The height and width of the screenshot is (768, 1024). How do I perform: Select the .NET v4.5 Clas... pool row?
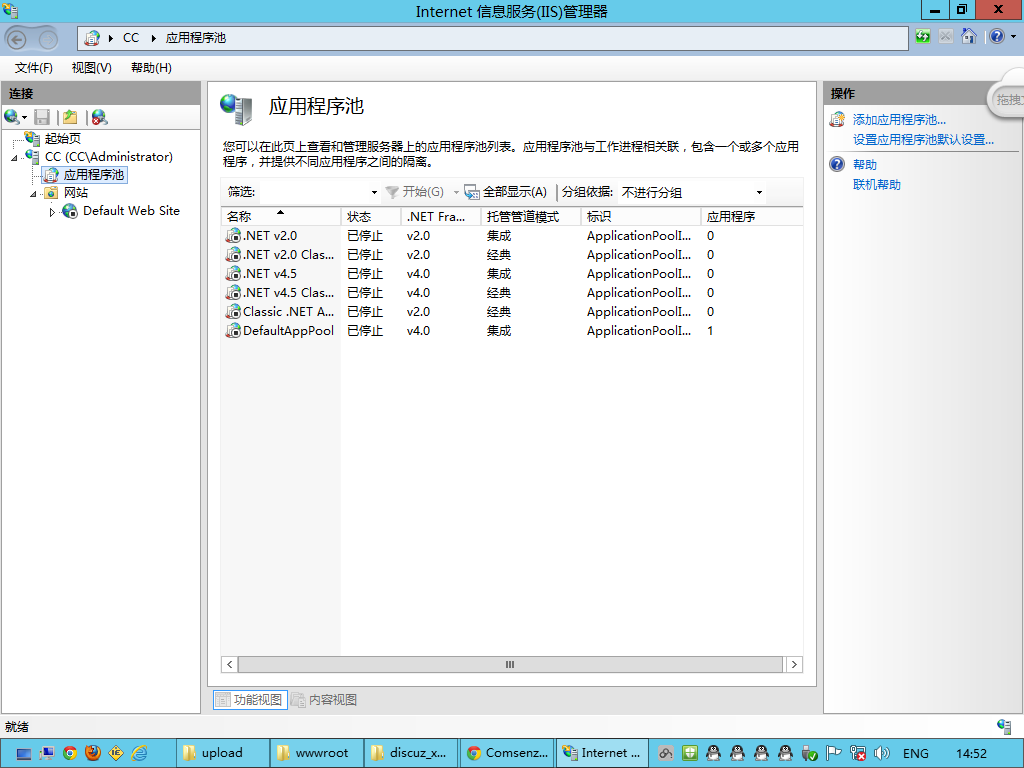coord(511,293)
